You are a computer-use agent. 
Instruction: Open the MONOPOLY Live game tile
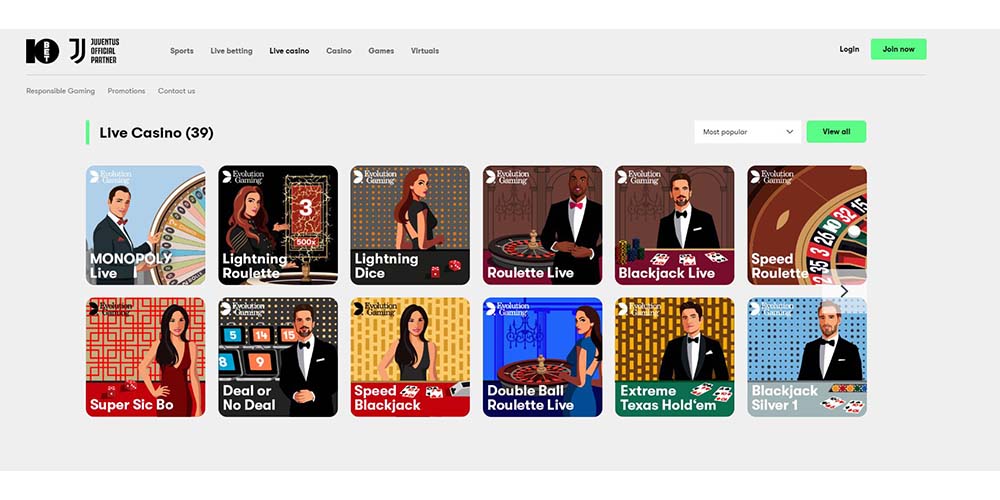[145, 225]
